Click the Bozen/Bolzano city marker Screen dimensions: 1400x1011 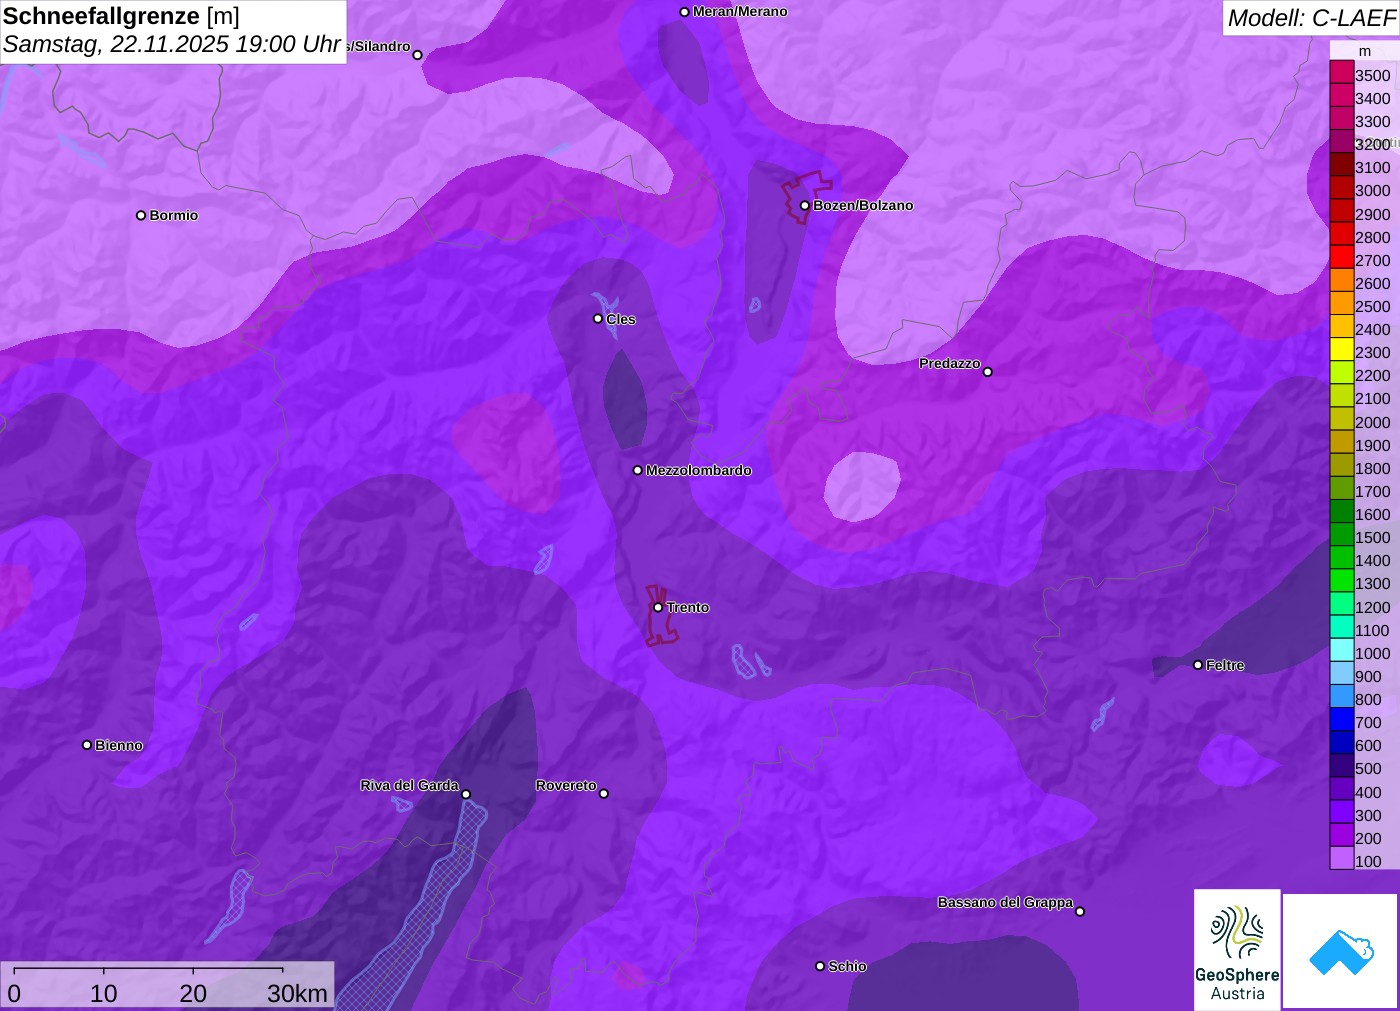click(x=804, y=205)
